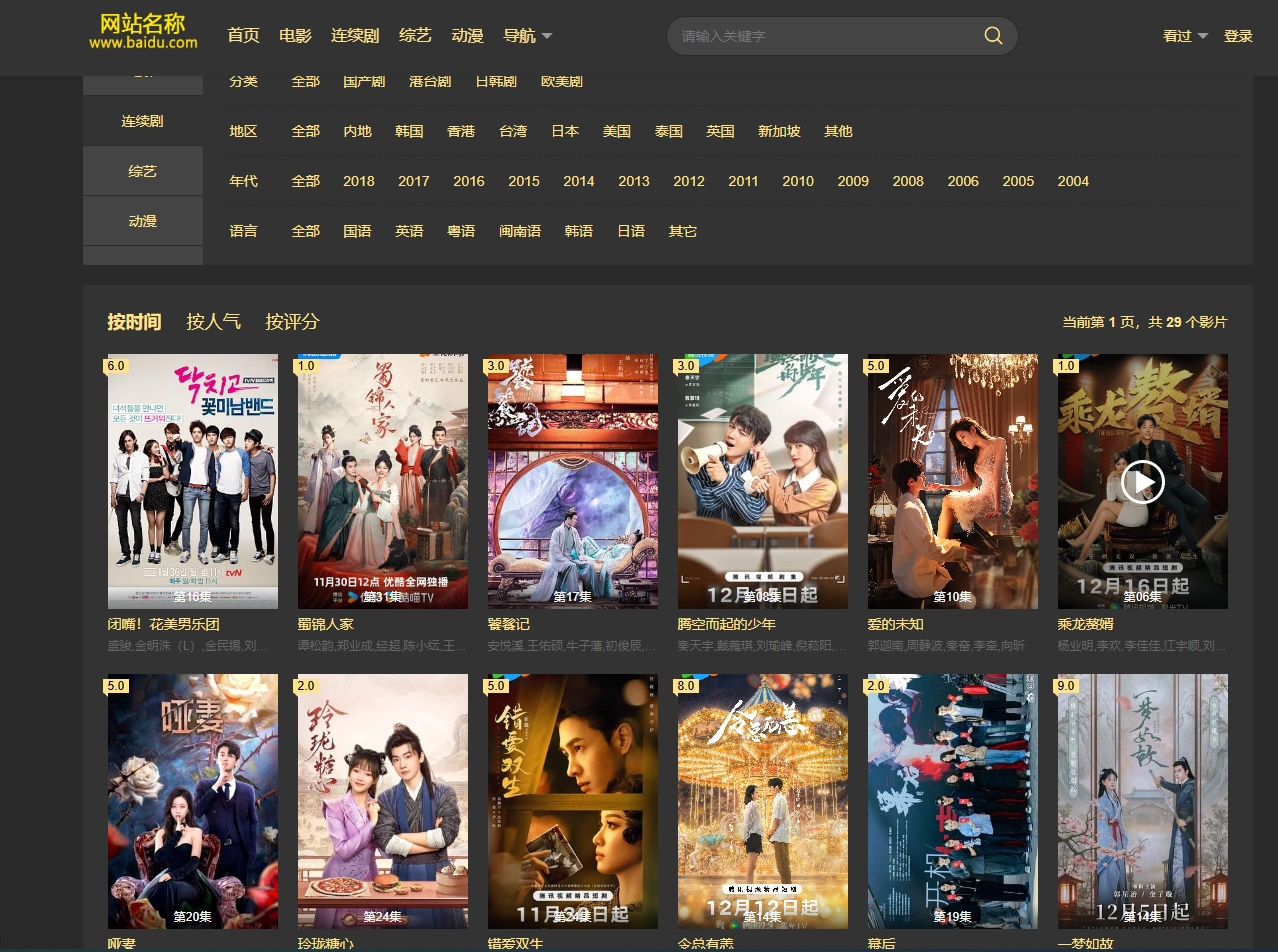Play the 乘龙赘婿 poster play button
Viewport: 1278px width, 952px height.
1142,483
